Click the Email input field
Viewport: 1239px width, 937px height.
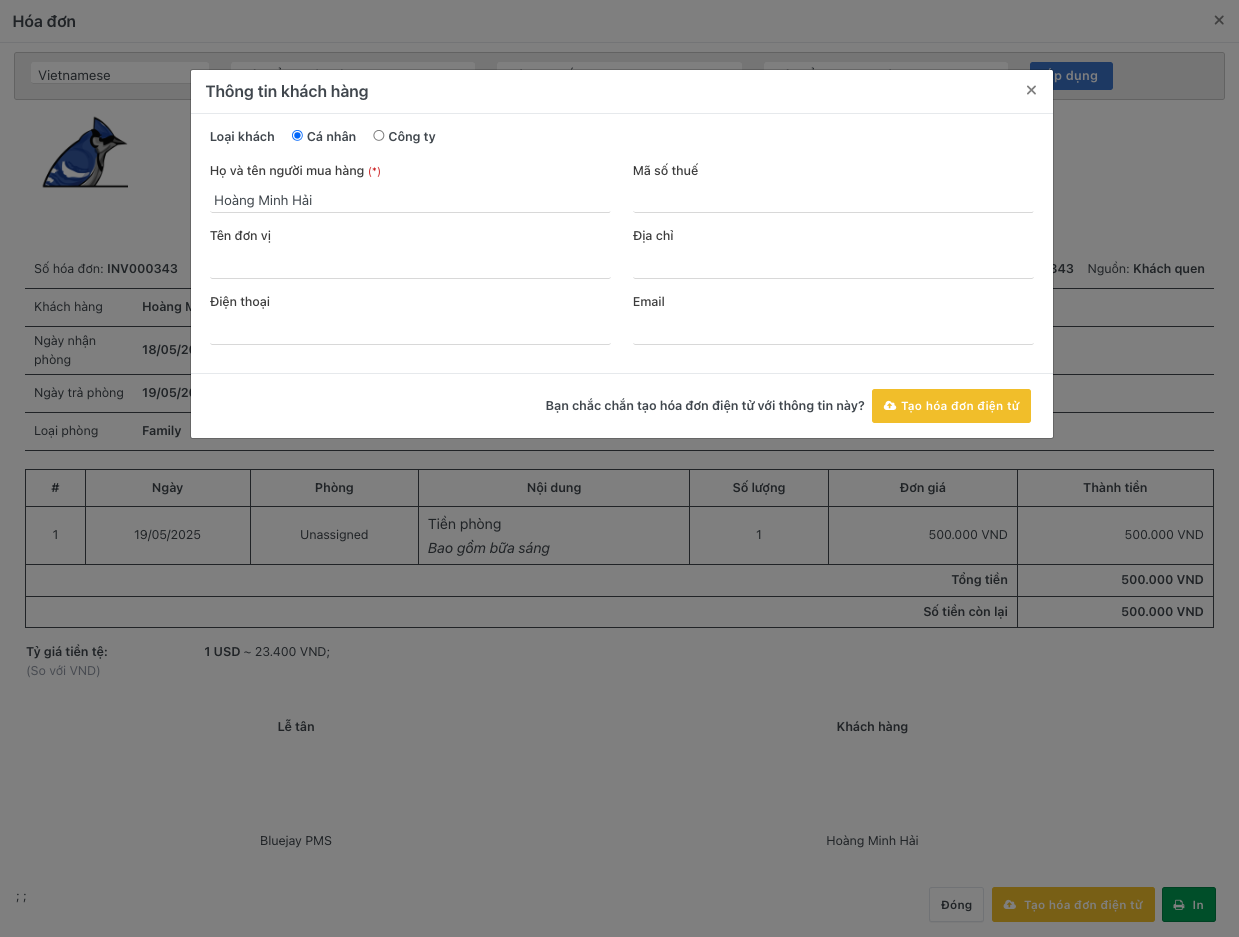833,332
